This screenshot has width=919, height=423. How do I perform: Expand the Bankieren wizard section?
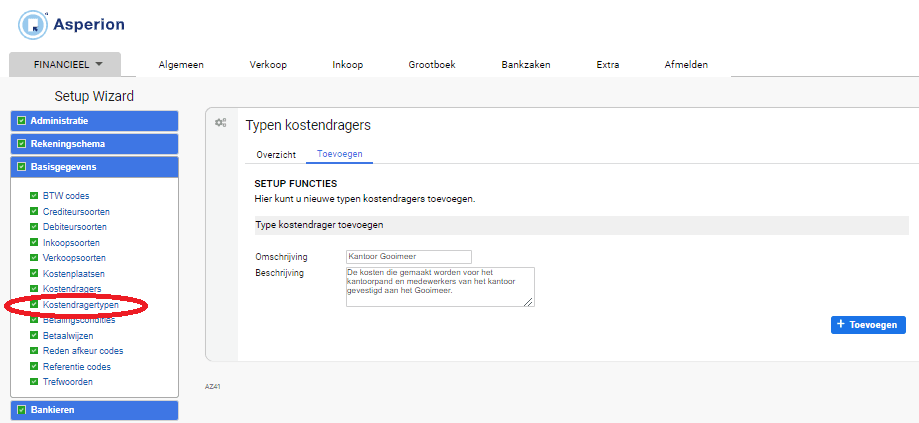click(94, 410)
